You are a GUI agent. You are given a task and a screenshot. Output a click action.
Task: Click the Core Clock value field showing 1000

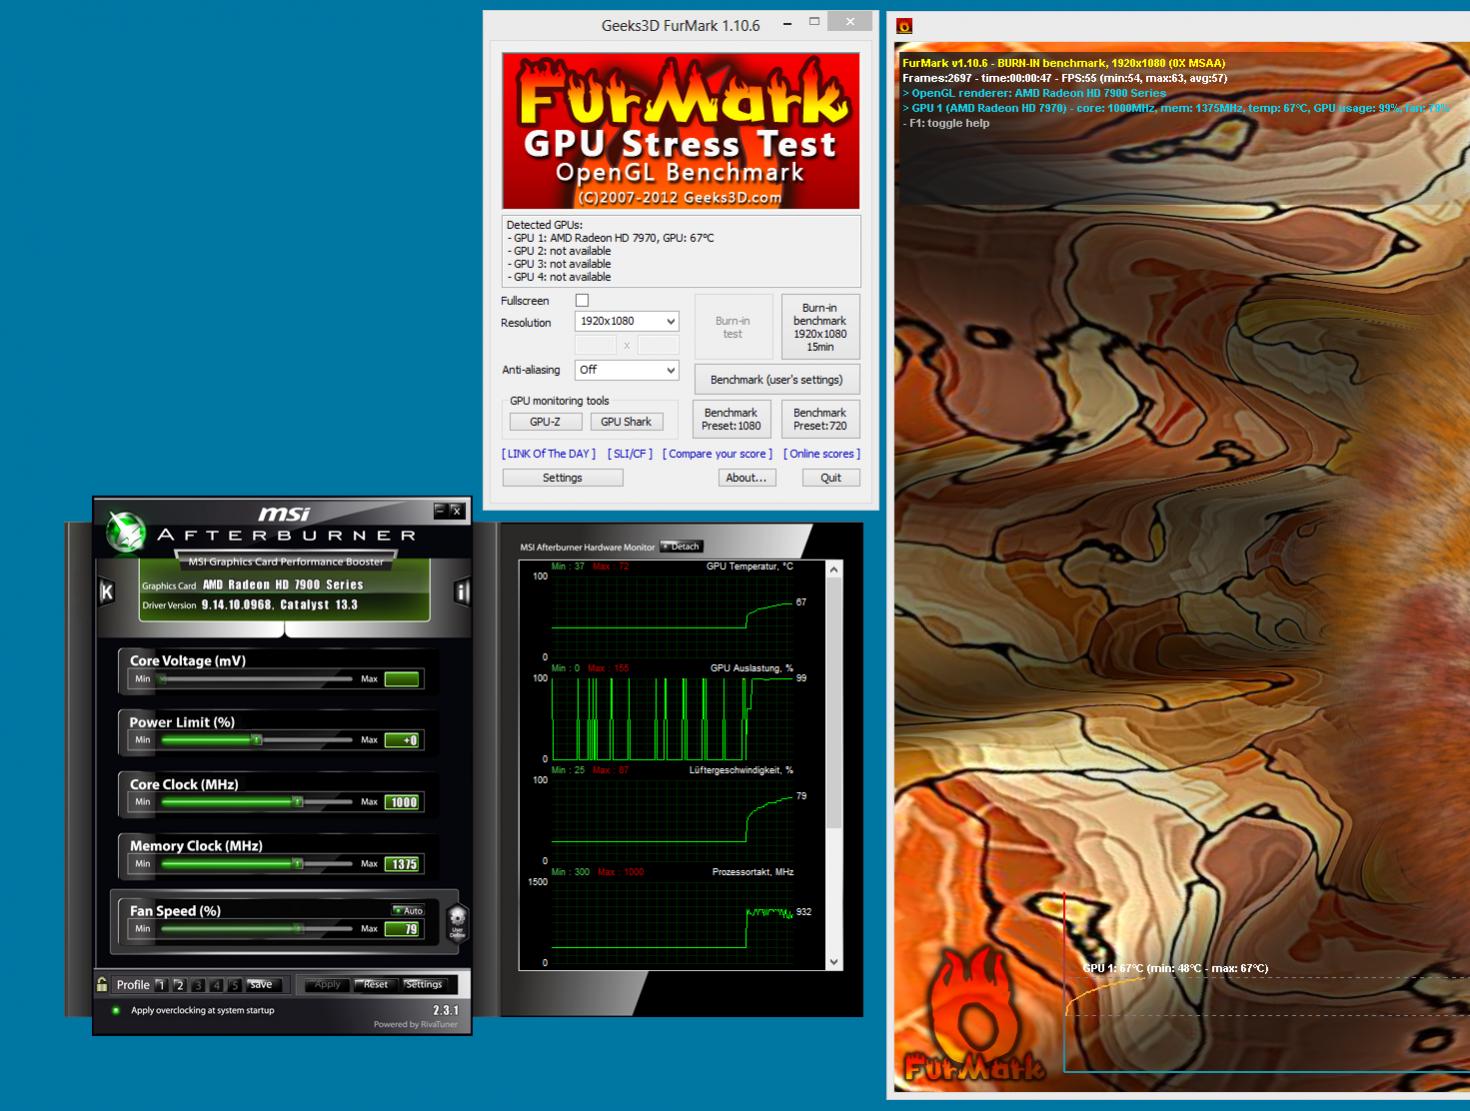(x=403, y=802)
